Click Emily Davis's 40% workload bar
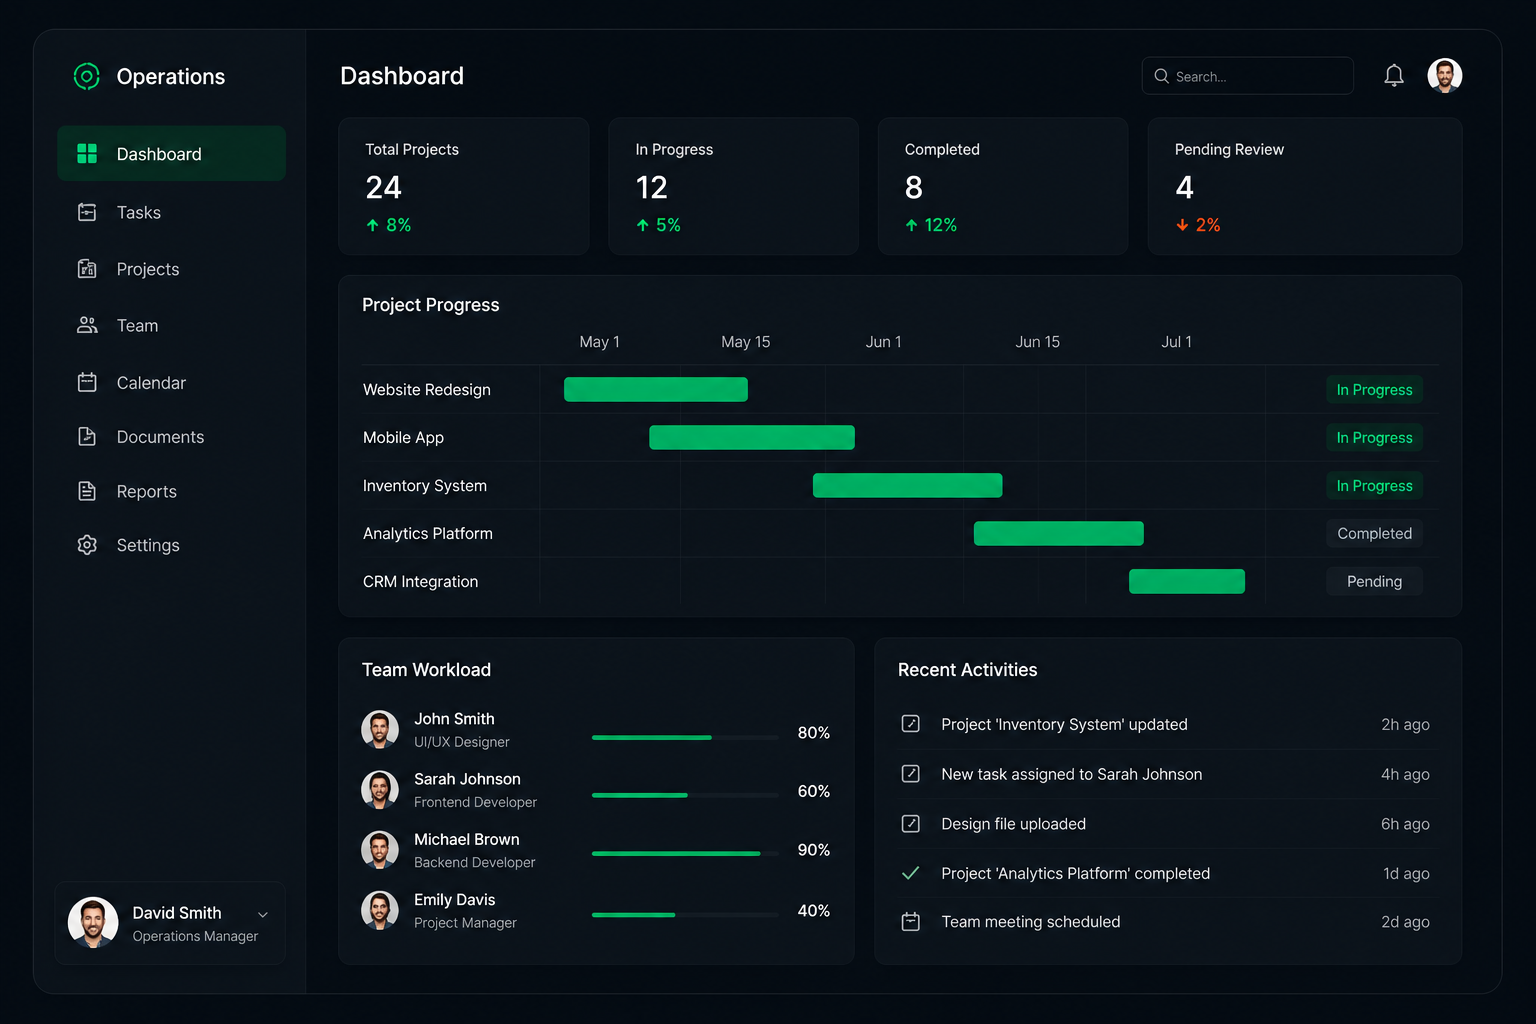The image size is (1536, 1024). point(685,914)
